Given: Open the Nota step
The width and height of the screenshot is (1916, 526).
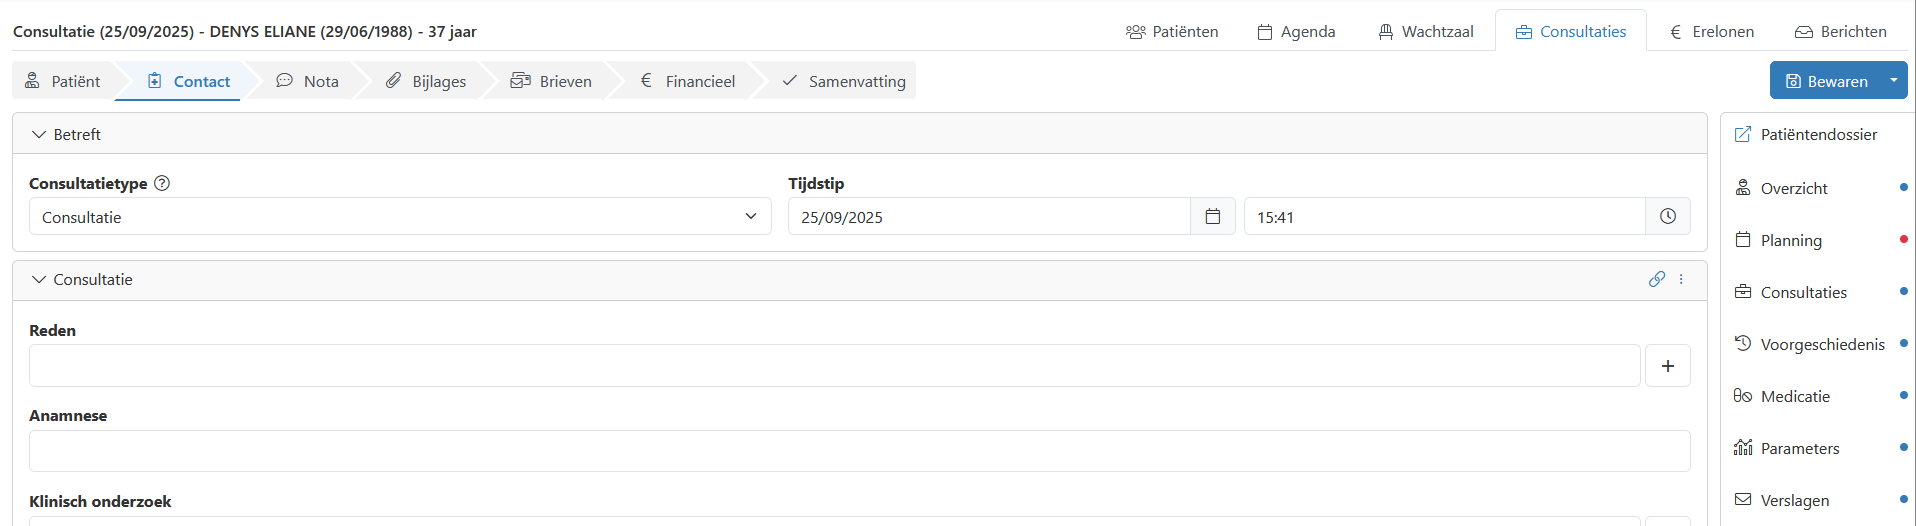Looking at the screenshot, I should pyautogui.click(x=308, y=81).
